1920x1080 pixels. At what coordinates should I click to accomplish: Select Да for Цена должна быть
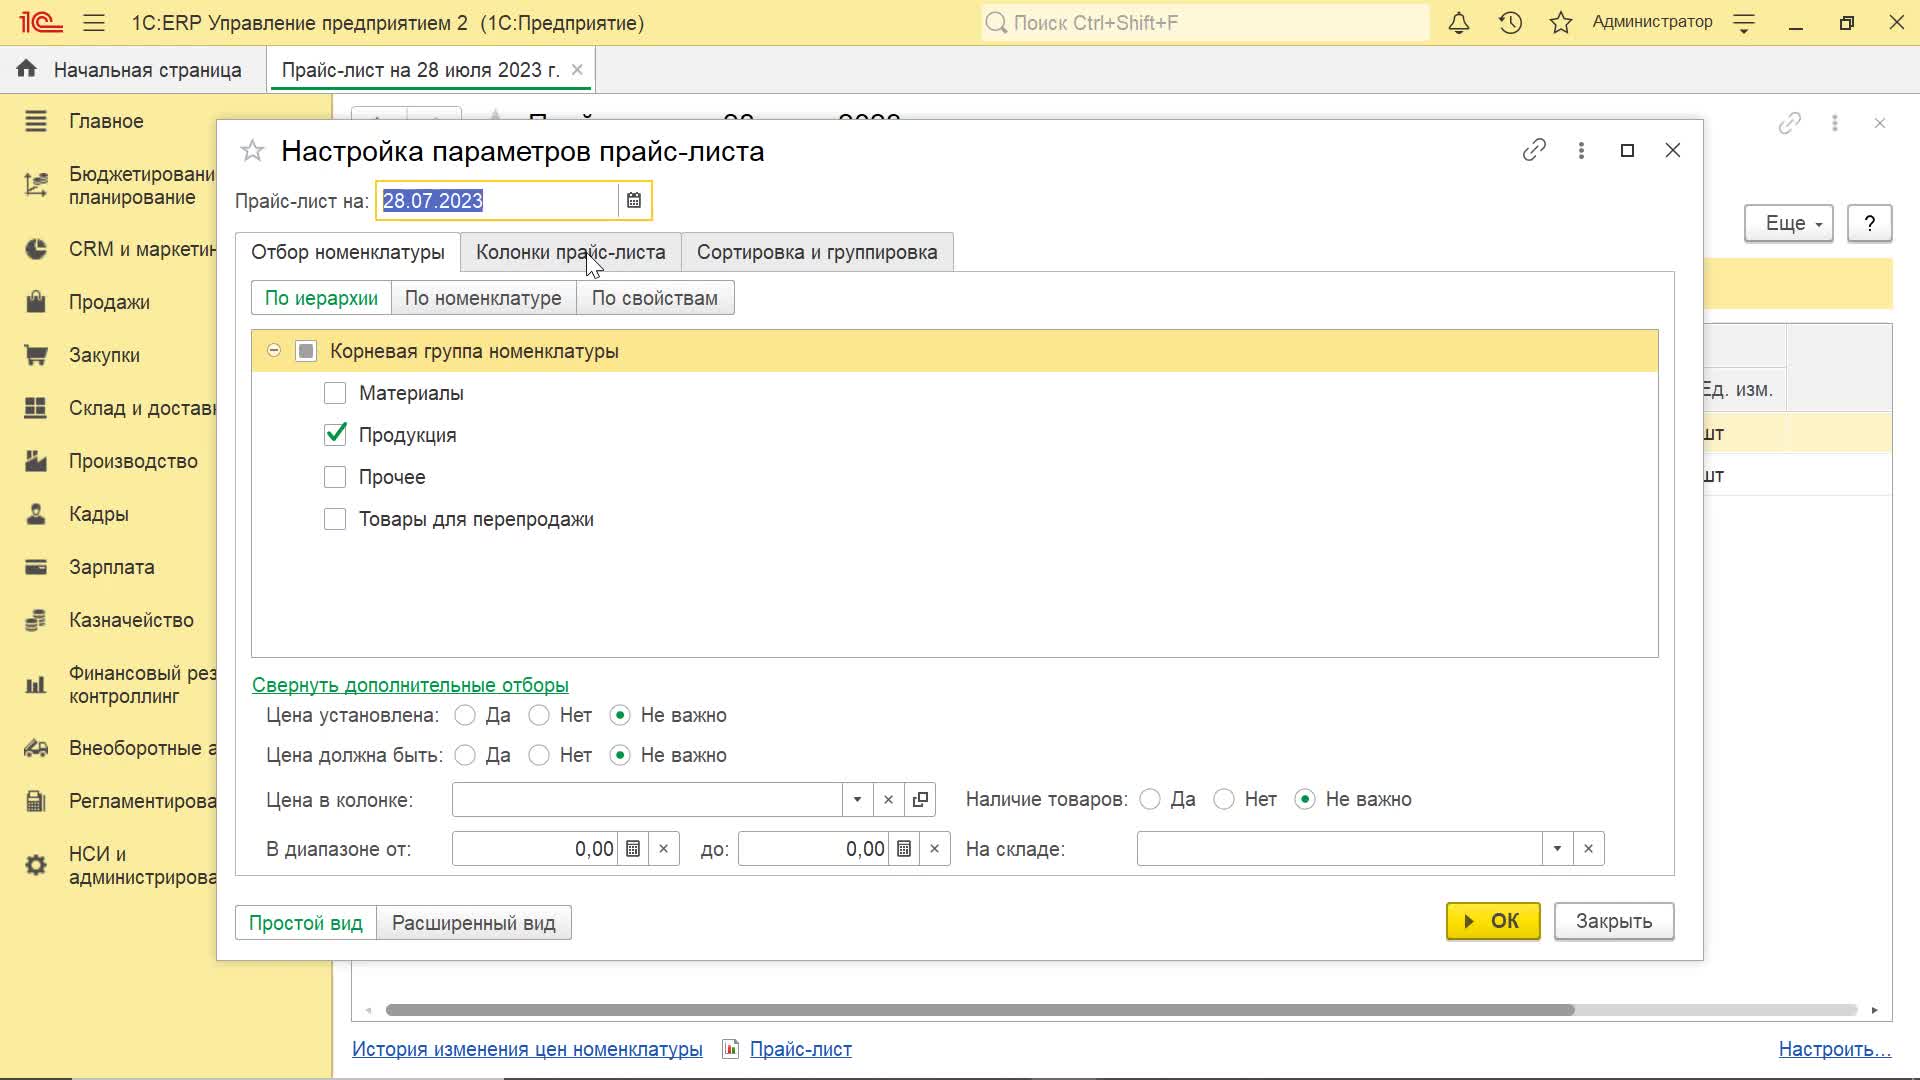(x=465, y=755)
